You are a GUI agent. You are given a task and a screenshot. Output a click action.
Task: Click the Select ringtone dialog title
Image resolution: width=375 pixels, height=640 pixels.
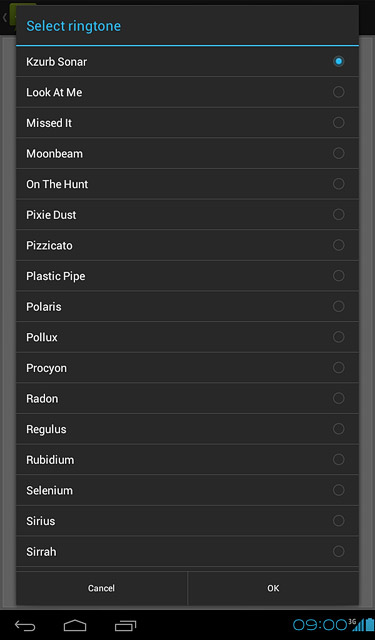[x=73, y=26]
